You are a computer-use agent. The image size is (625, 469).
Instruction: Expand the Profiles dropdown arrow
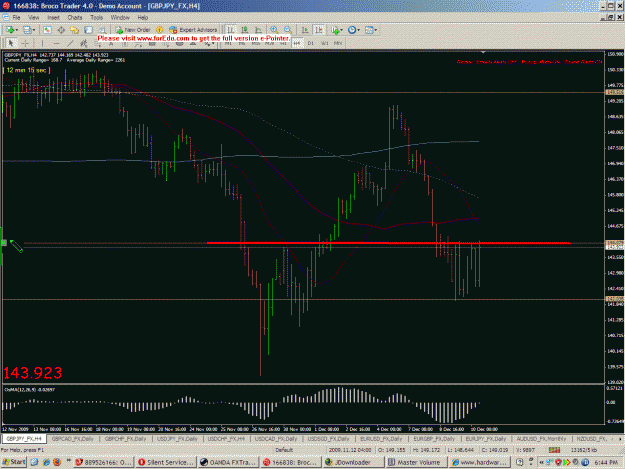pyautogui.click(x=33, y=30)
